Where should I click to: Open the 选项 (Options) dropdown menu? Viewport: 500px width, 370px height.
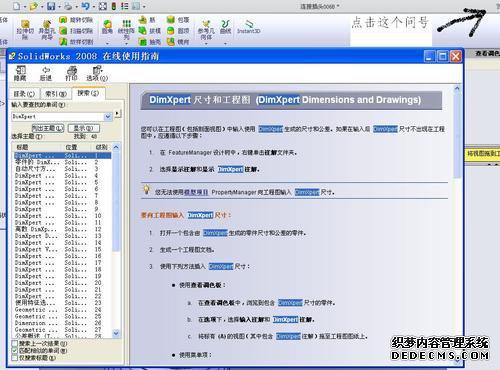pos(97,73)
